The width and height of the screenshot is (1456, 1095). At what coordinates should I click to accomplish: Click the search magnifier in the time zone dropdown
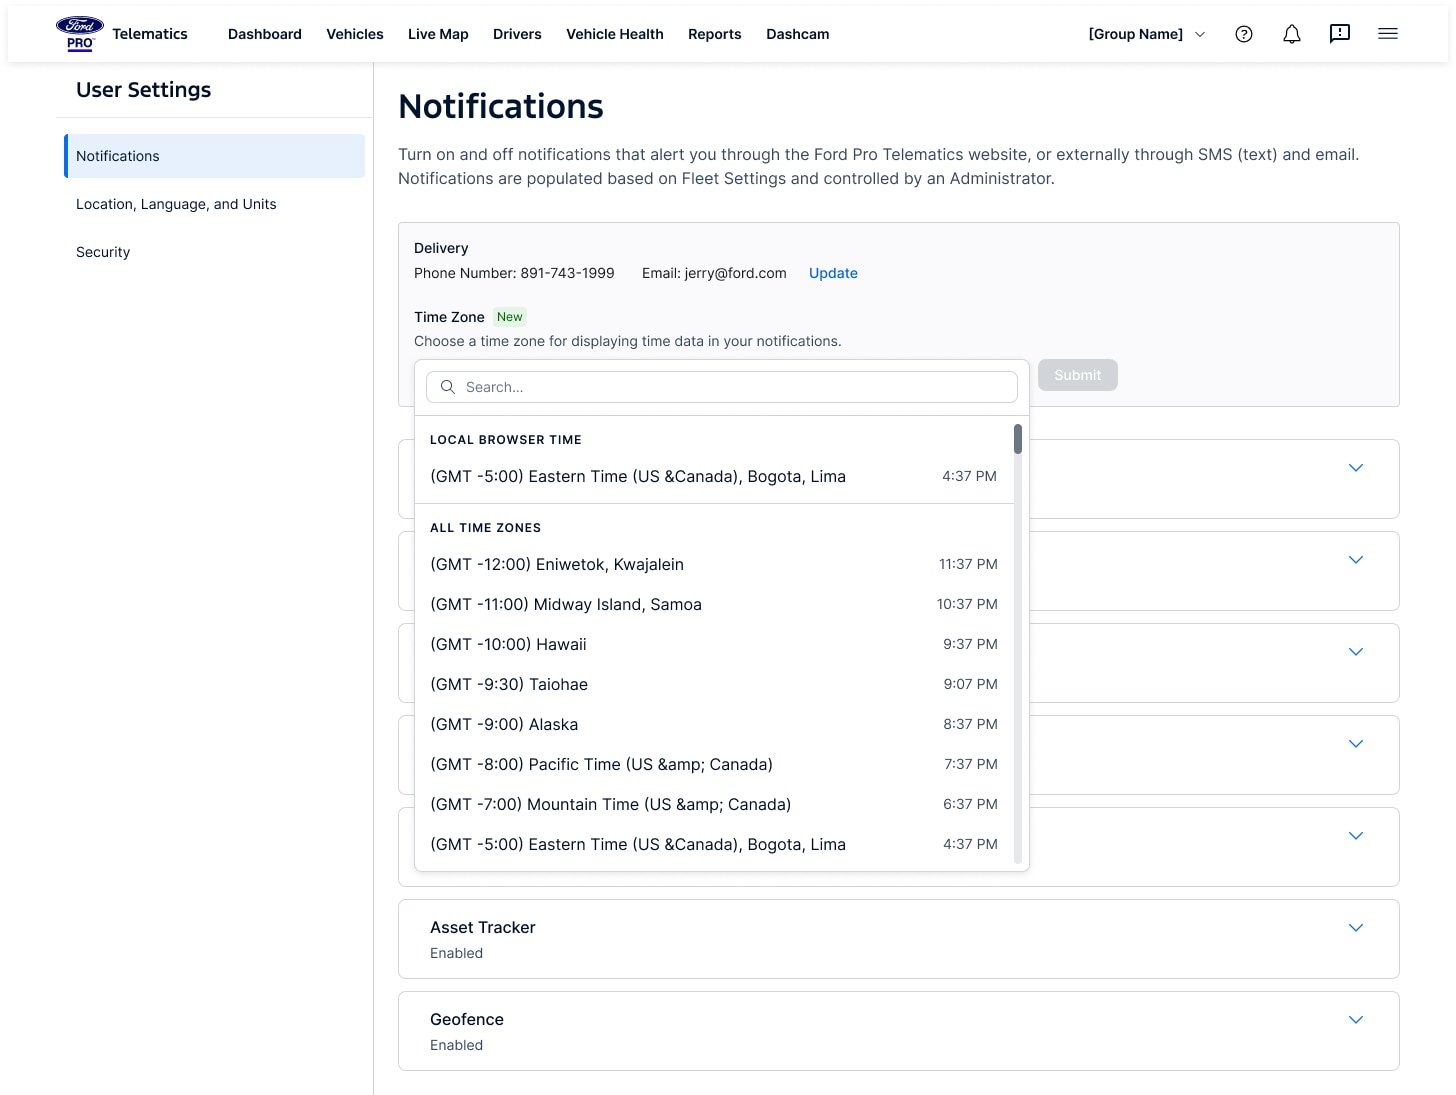(447, 387)
